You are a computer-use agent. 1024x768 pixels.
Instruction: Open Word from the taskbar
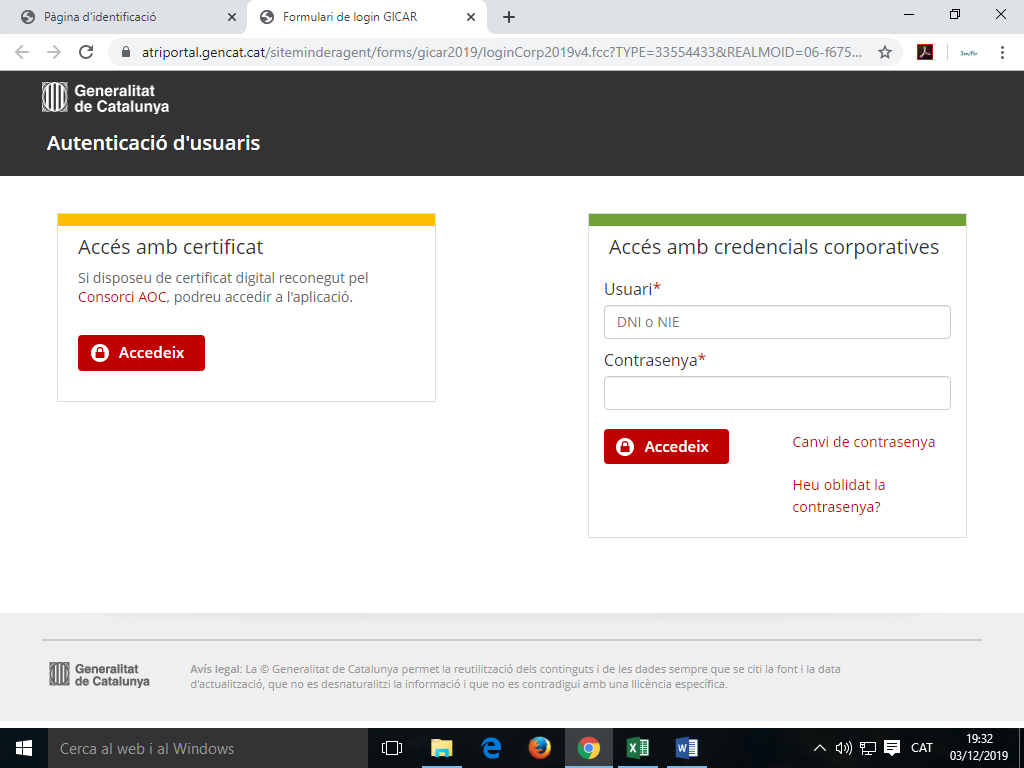(686, 748)
